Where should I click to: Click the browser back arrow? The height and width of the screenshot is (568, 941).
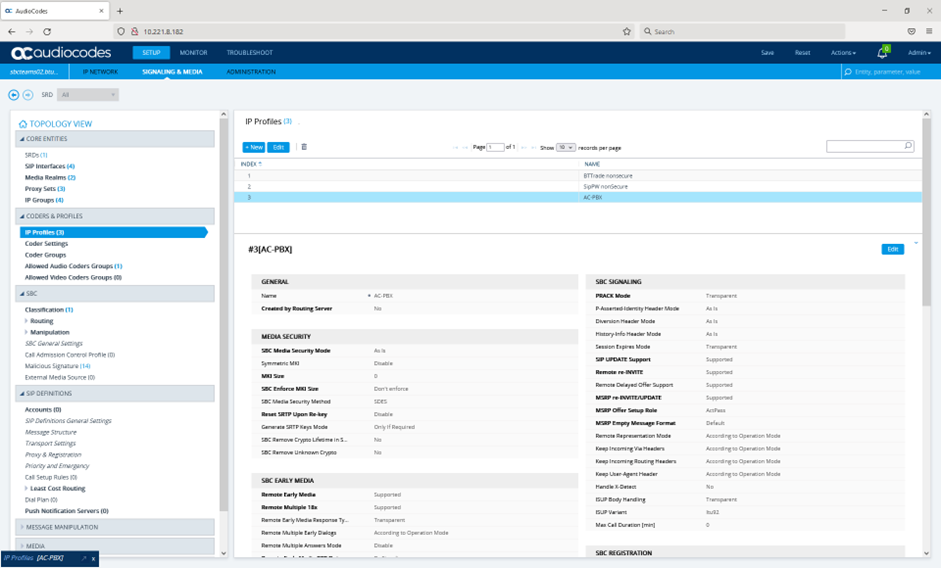pos(11,31)
